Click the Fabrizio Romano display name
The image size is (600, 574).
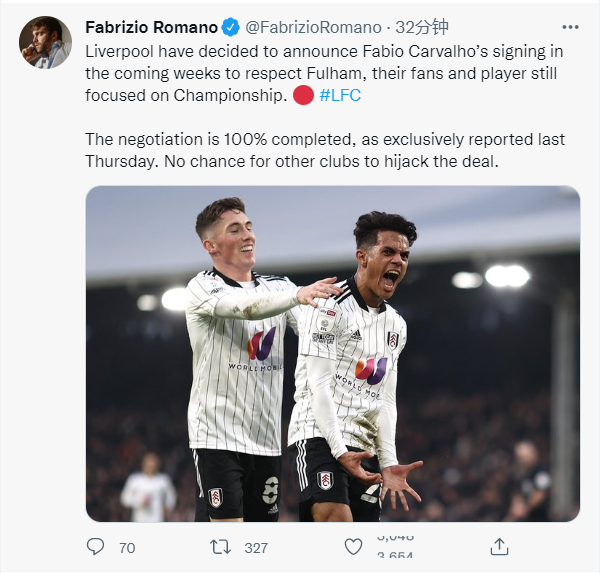150,27
